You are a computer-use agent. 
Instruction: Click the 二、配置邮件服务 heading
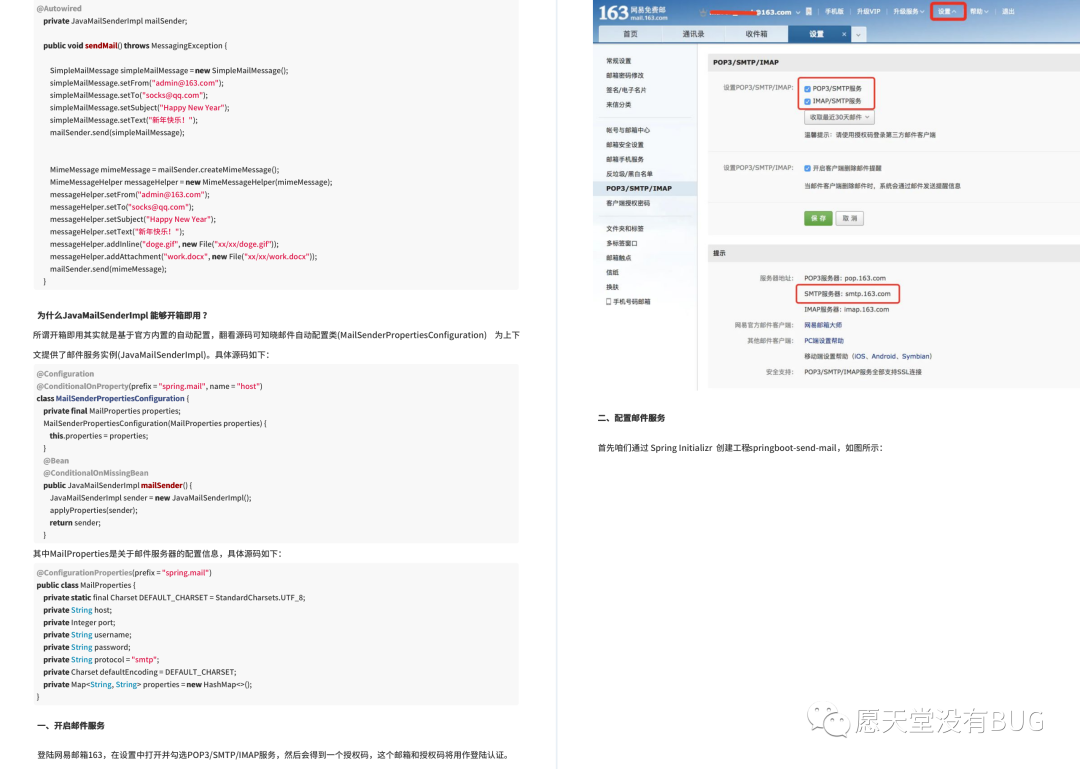click(x=632, y=418)
